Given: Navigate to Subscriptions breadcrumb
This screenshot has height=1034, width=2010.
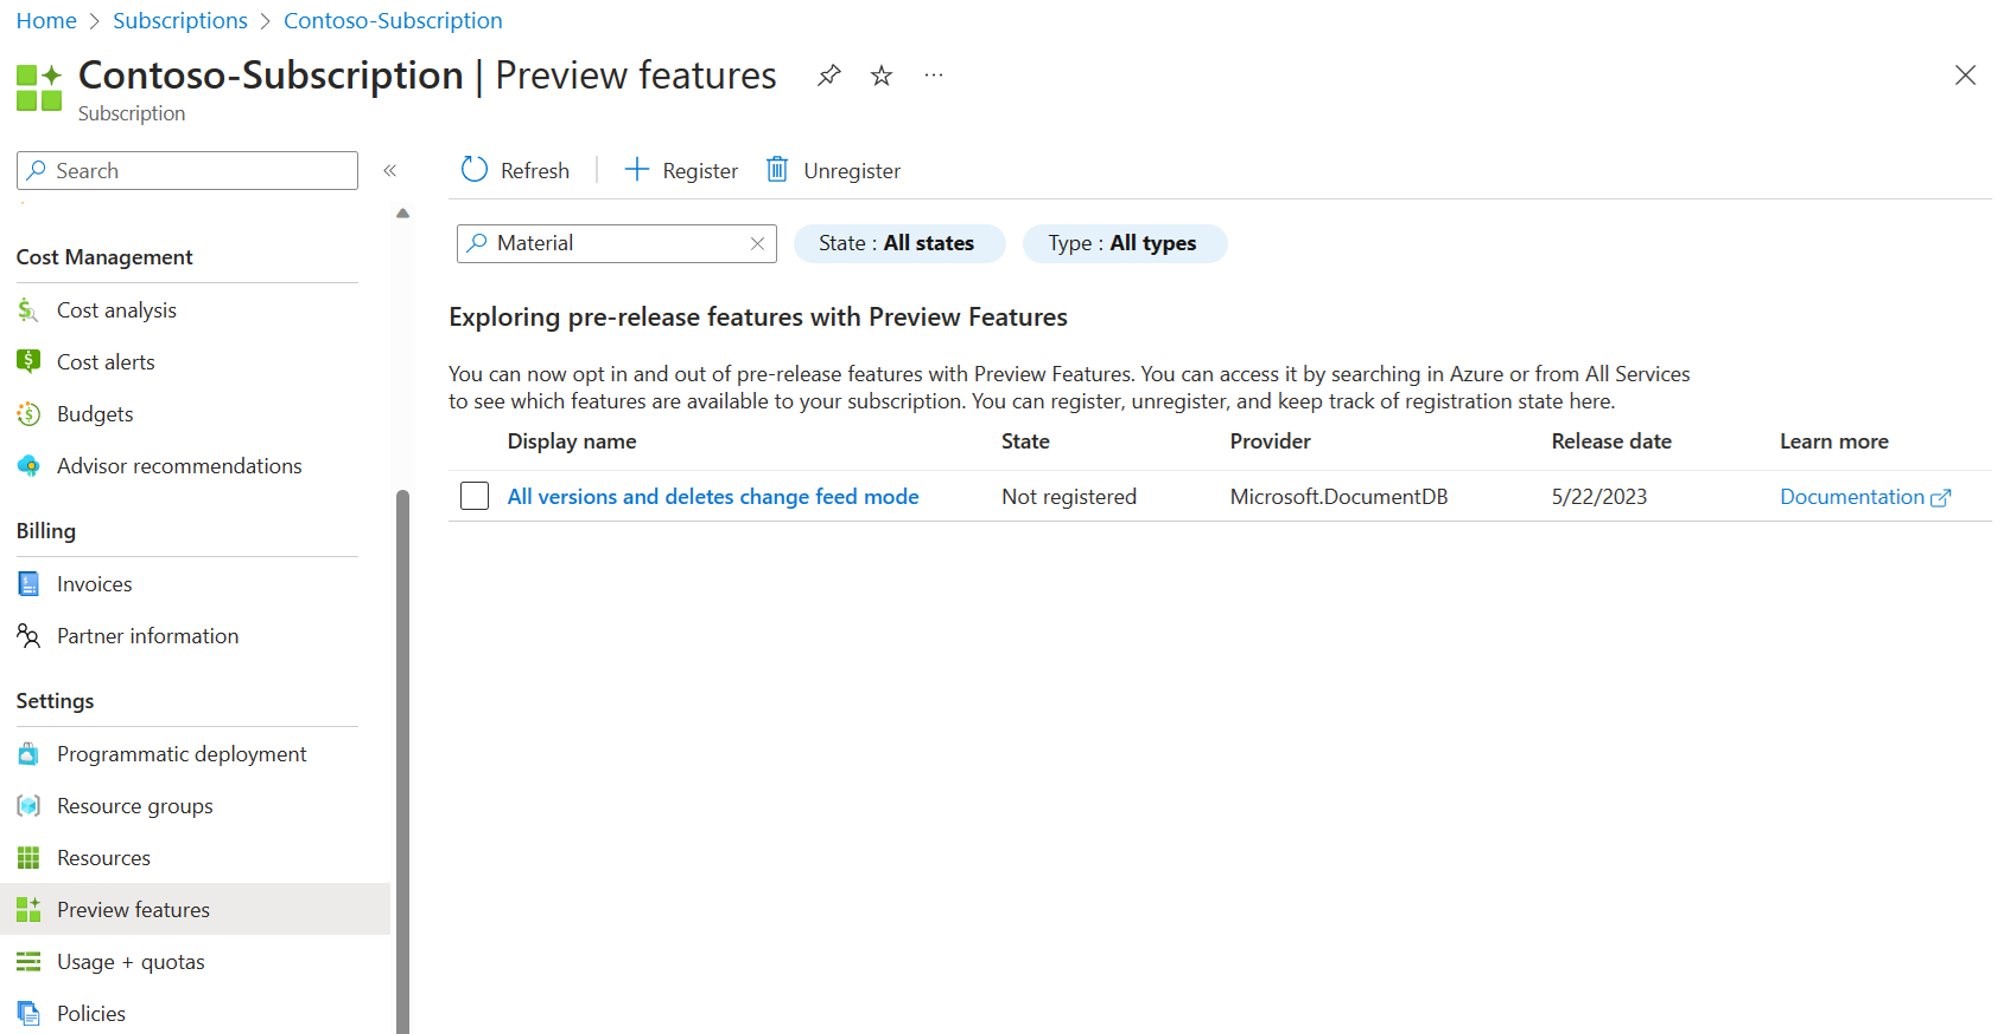Looking at the screenshot, I should pyautogui.click(x=180, y=21).
